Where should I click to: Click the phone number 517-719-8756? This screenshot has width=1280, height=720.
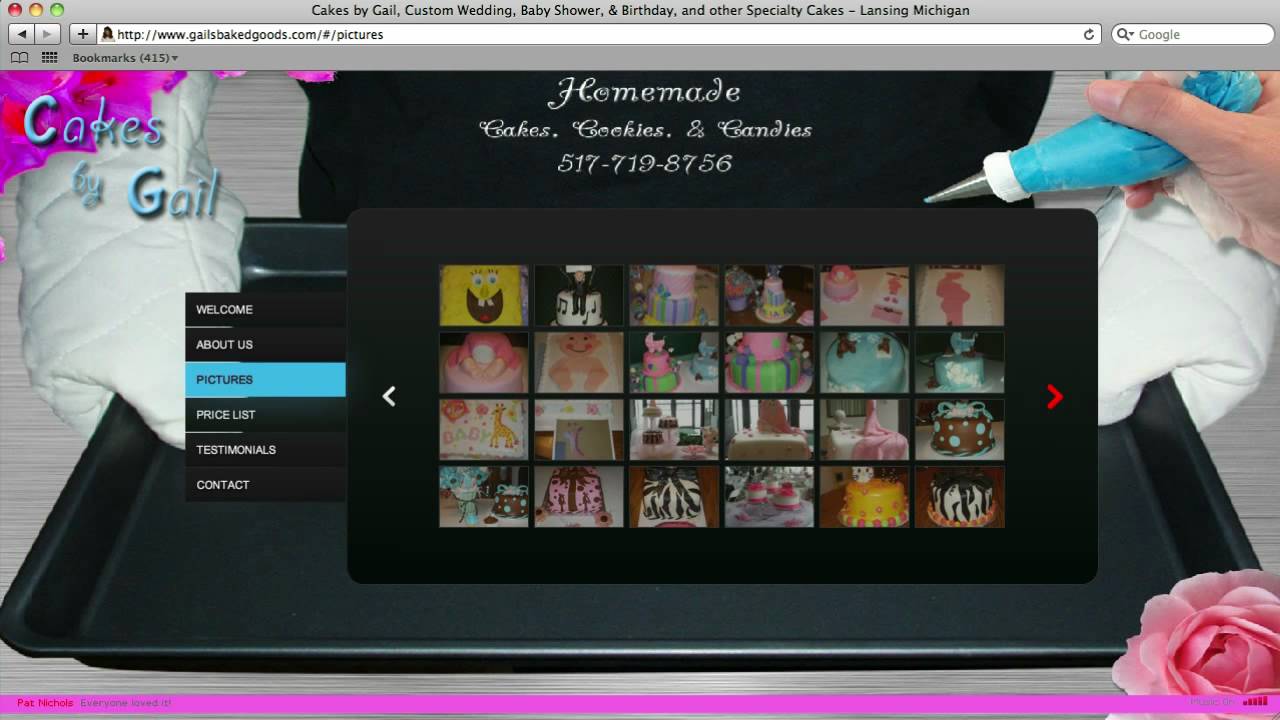(x=645, y=164)
